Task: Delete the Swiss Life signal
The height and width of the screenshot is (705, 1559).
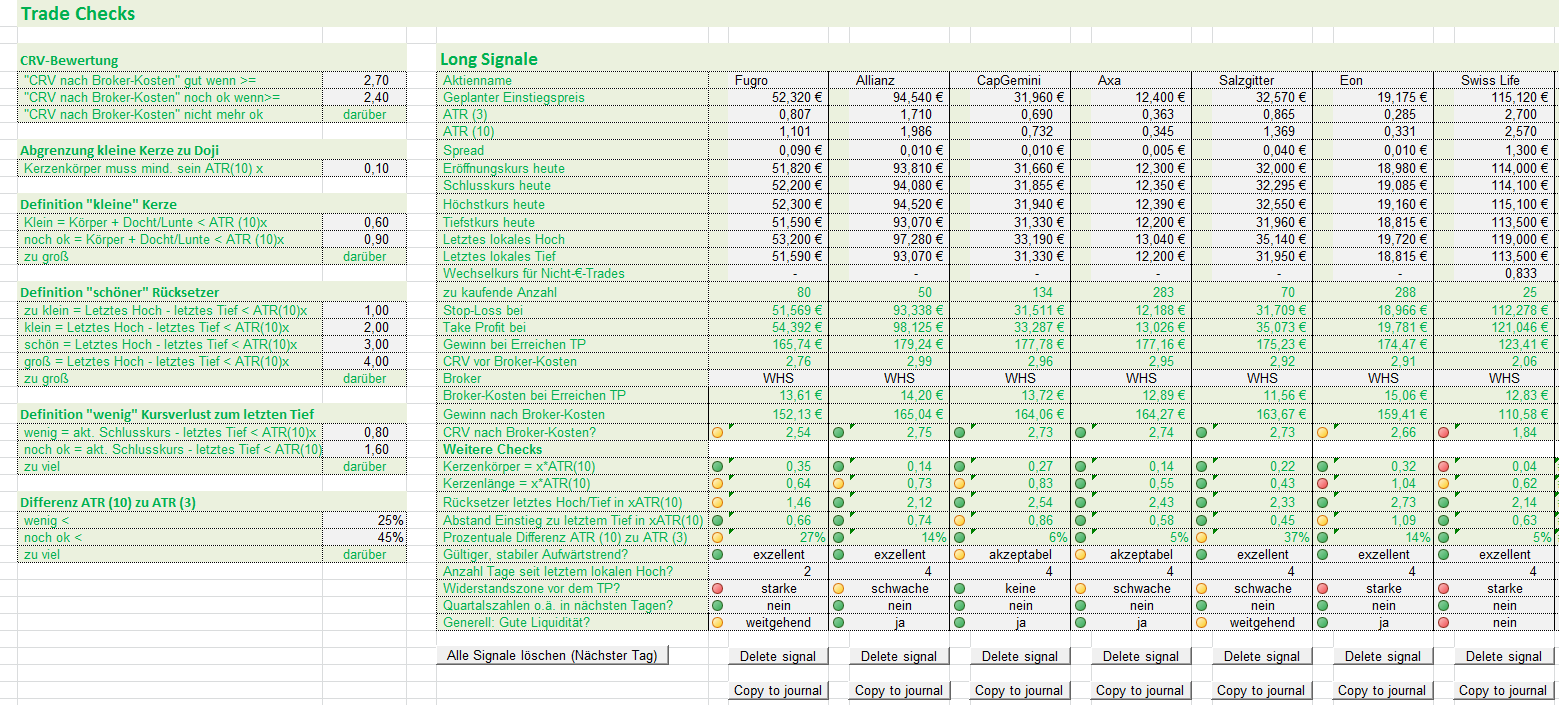Action: 1504,656
